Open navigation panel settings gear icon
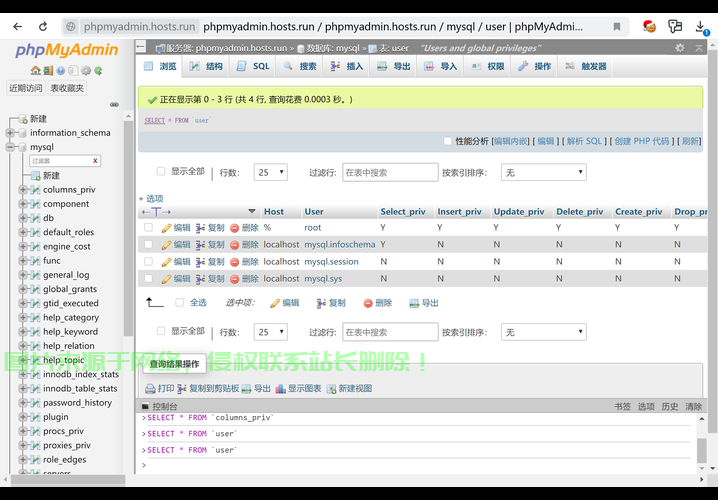Image resolution: width=718 pixels, height=500 pixels. pyautogui.click(x=86, y=71)
